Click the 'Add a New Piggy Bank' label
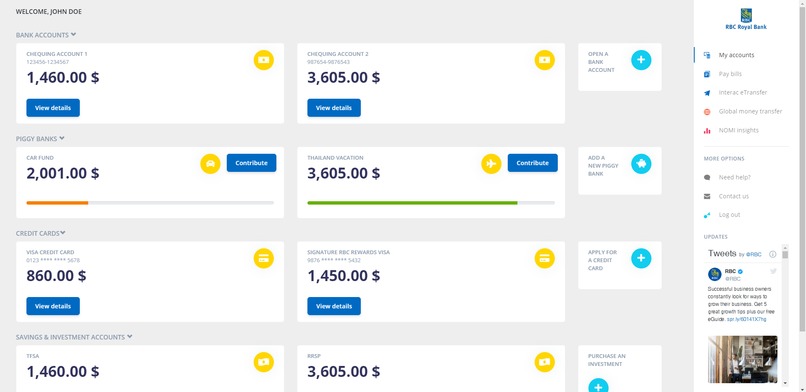This screenshot has height=392, width=806. (x=603, y=165)
